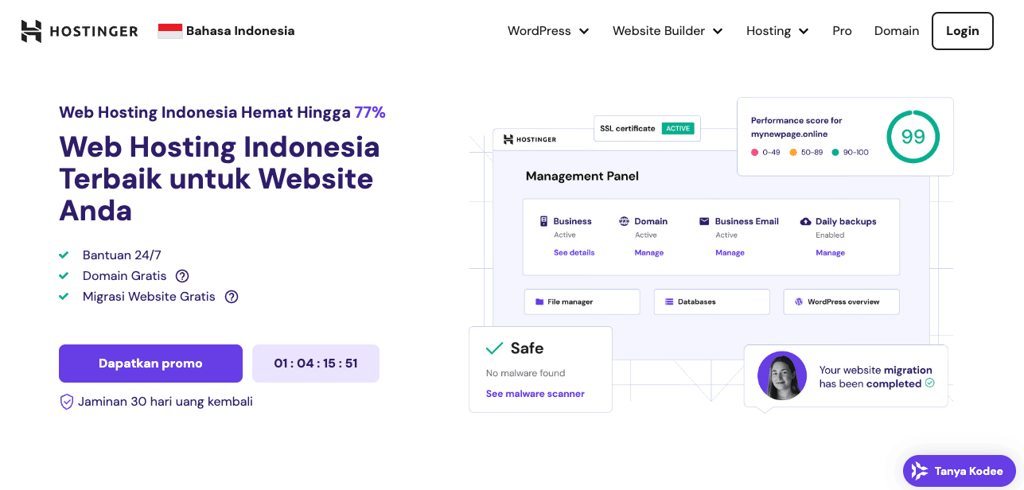Image resolution: width=1024 pixels, height=490 pixels.
Task: Click pink 0-49 score legend dot
Action: click(755, 152)
